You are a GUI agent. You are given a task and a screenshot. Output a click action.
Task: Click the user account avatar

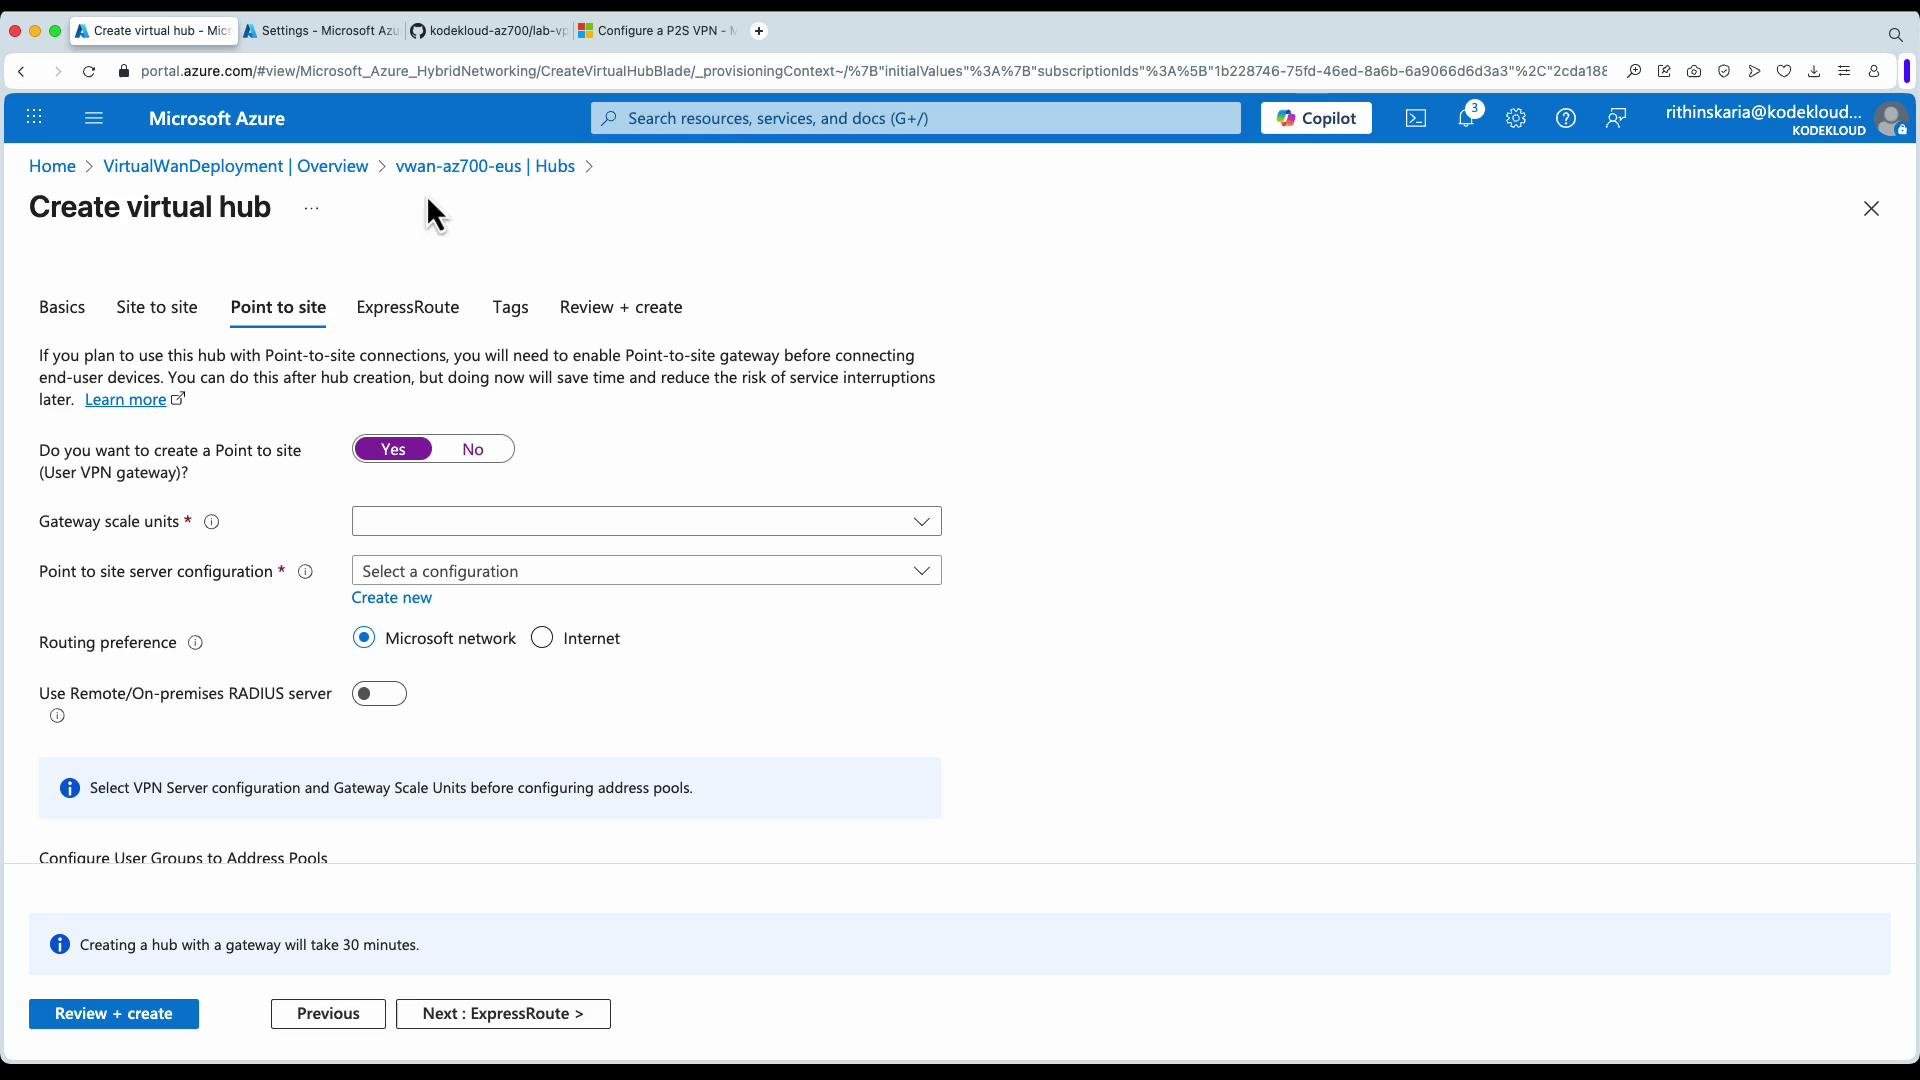pyautogui.click(x=1891, y=119)
